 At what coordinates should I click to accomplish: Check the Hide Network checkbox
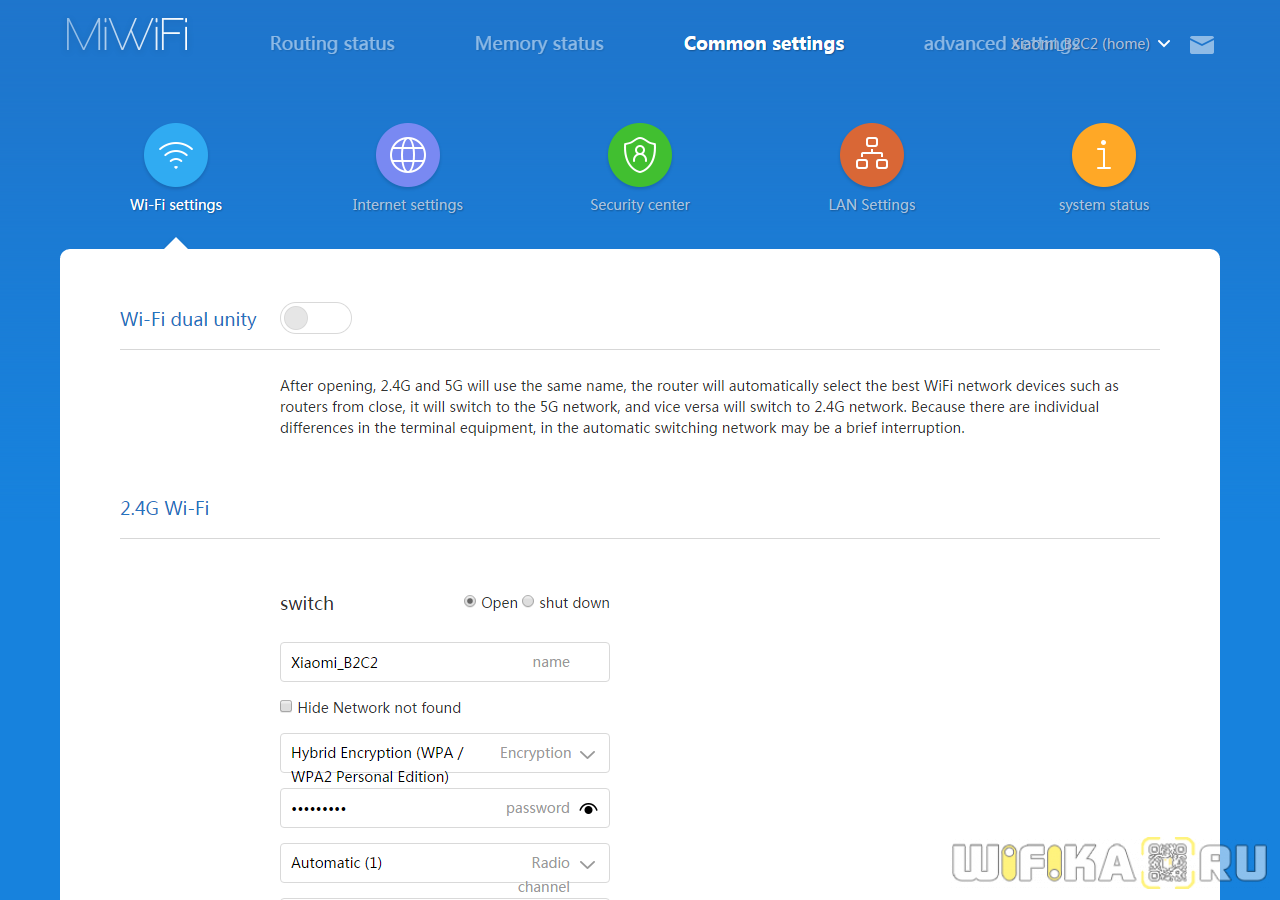pyautogui.click(x=286, y=706)
